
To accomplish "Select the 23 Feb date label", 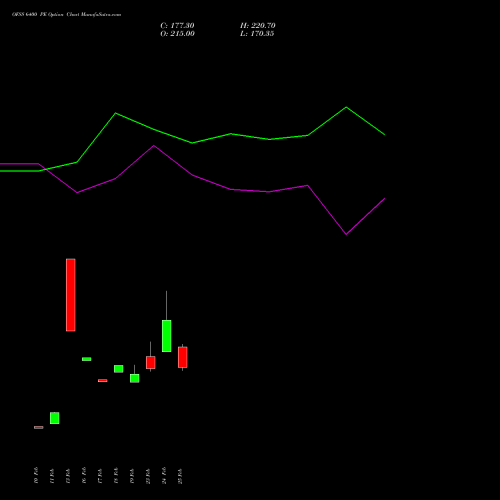I will click(x=148, y=476).
